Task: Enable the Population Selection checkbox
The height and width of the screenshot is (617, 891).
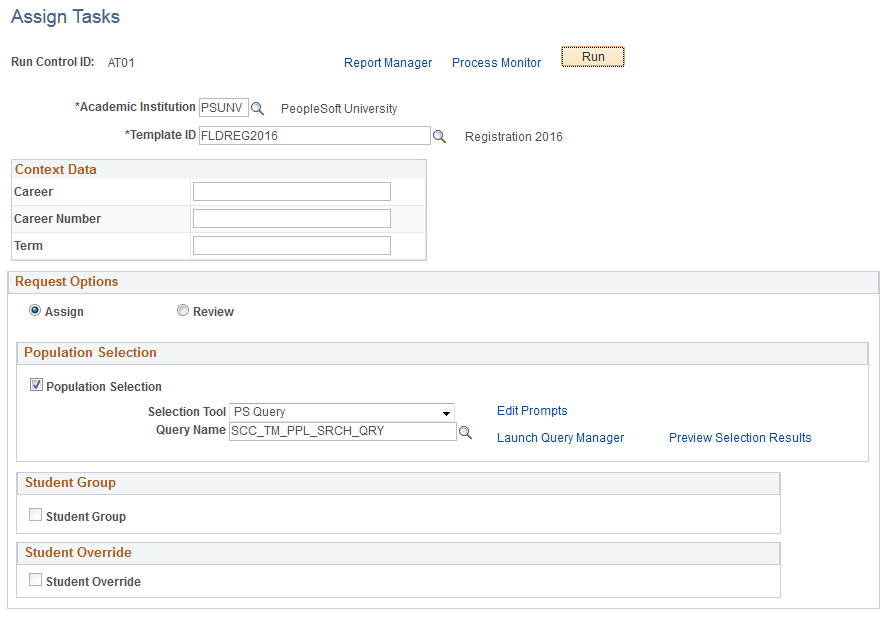Action: click(x=37, y=384)
